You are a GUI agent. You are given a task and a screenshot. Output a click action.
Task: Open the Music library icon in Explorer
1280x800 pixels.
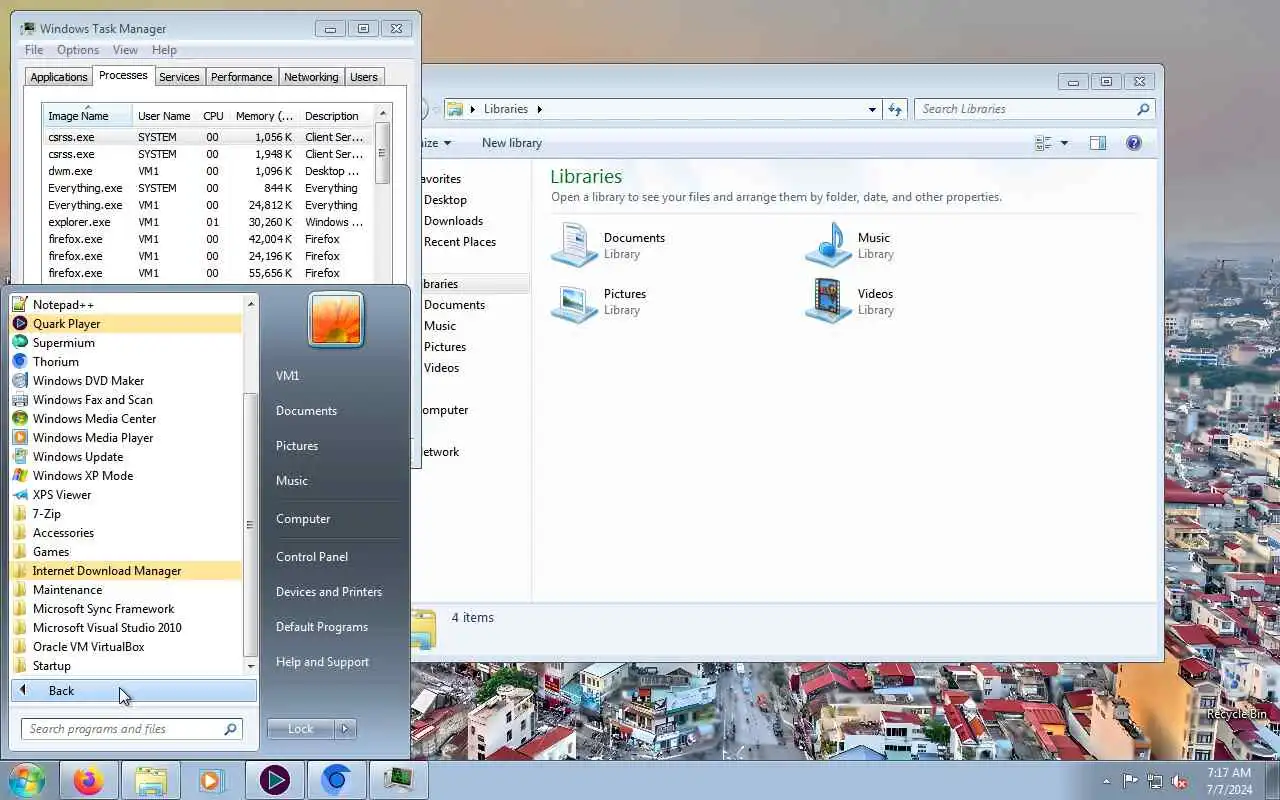pos(829,245)
